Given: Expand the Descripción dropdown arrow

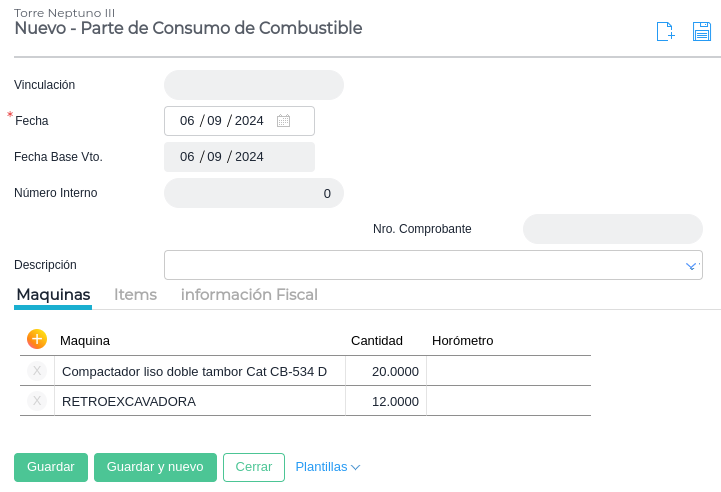Looking at the screenshot, I should (x=690, y=266).
